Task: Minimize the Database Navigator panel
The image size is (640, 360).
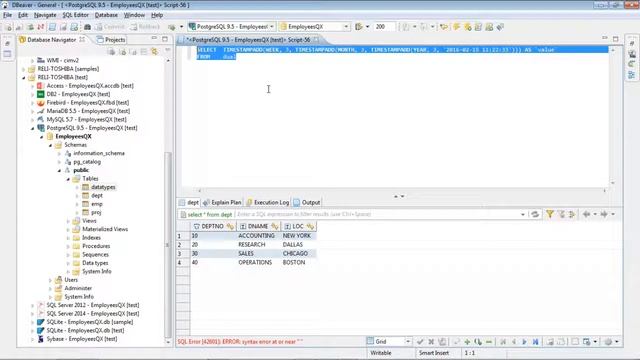Action: click(x=154, y=39)
